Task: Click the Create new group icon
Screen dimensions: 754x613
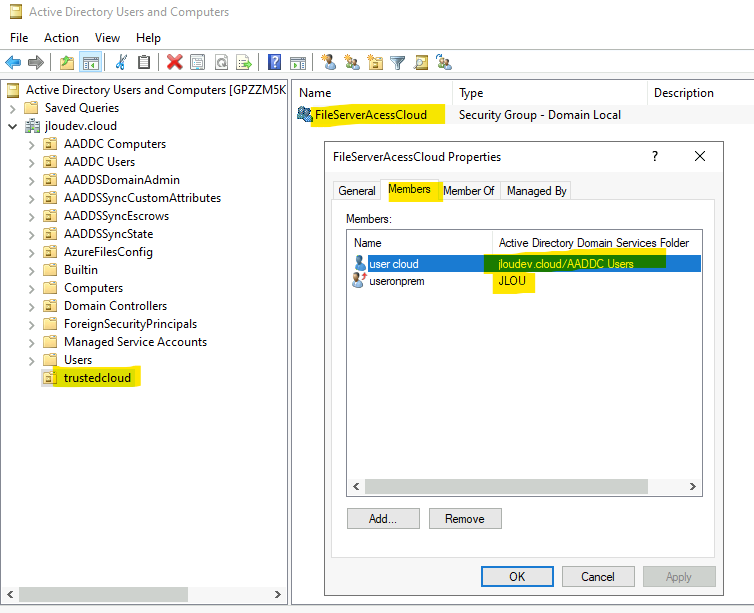Action: click(352, 62)
